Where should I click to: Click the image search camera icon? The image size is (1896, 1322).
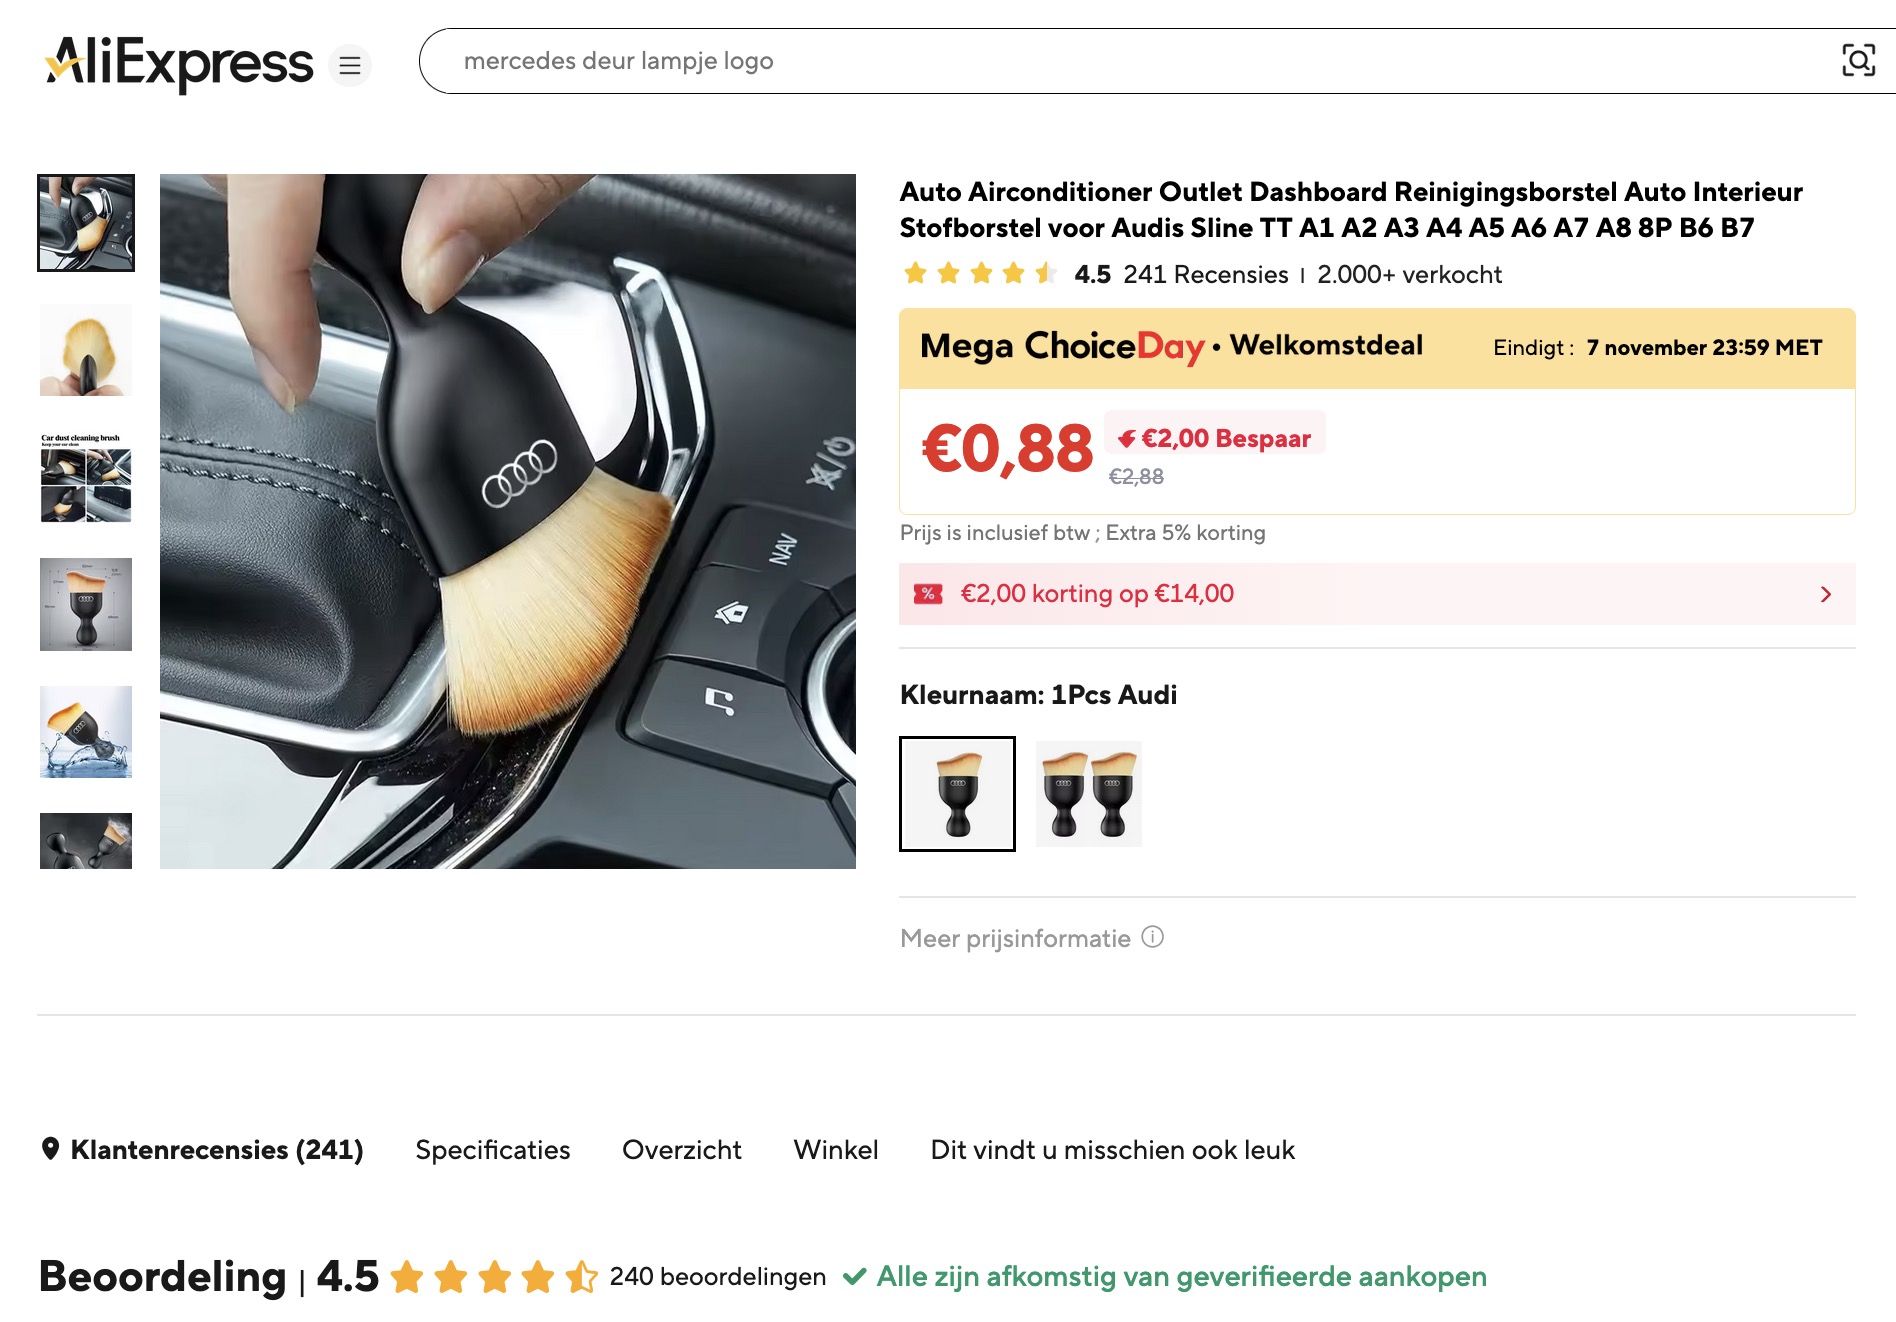coord(1858,61)
